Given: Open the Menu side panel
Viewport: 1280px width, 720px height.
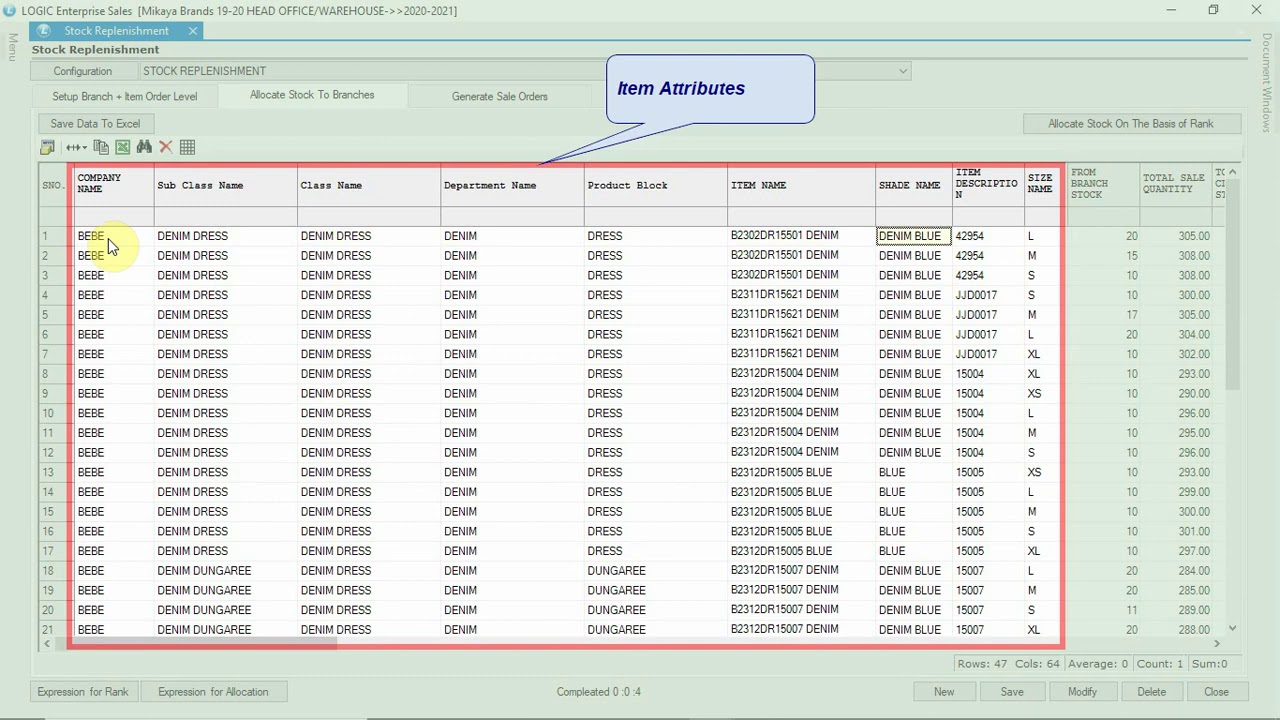Looking at the screenshot, I should [12, 47].
